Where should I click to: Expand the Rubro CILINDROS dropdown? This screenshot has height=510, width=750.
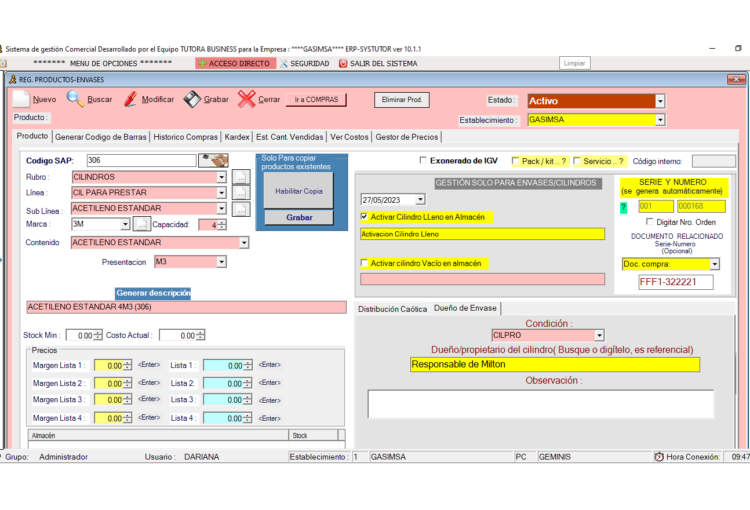[221, 177]
